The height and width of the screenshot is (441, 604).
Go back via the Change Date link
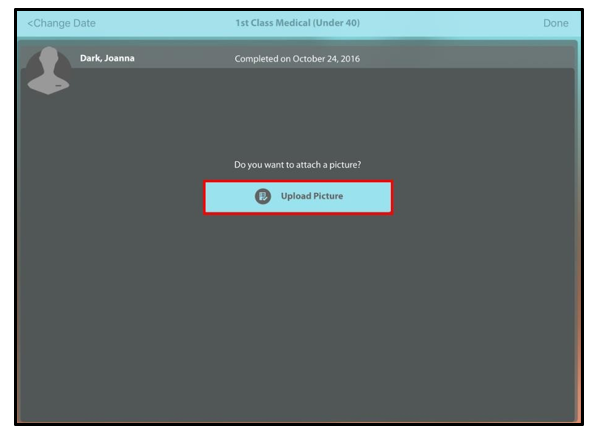pyautogui.click(x=62, y=23)
